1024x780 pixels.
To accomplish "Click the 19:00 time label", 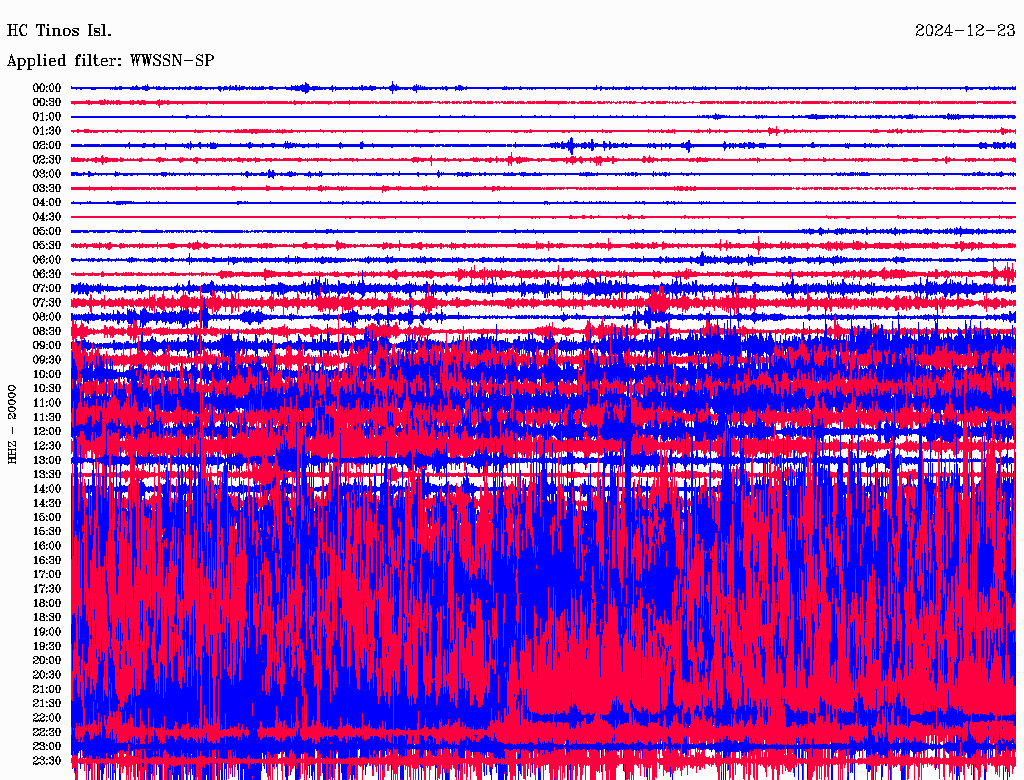I will click(x=47, y=632).
